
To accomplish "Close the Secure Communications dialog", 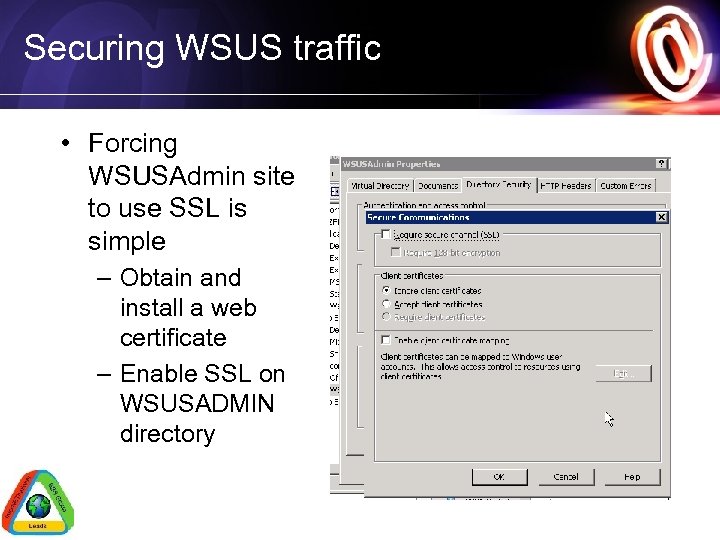I will (661, 217).
